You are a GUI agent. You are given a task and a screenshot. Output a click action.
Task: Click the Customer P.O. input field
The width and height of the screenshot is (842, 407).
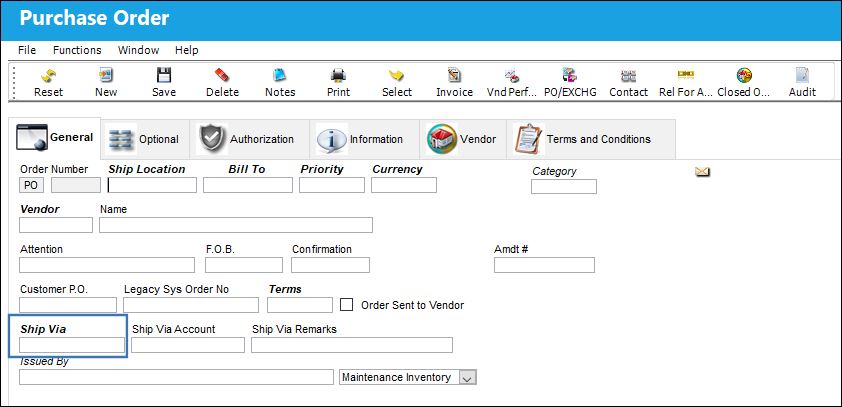point(68,305)
